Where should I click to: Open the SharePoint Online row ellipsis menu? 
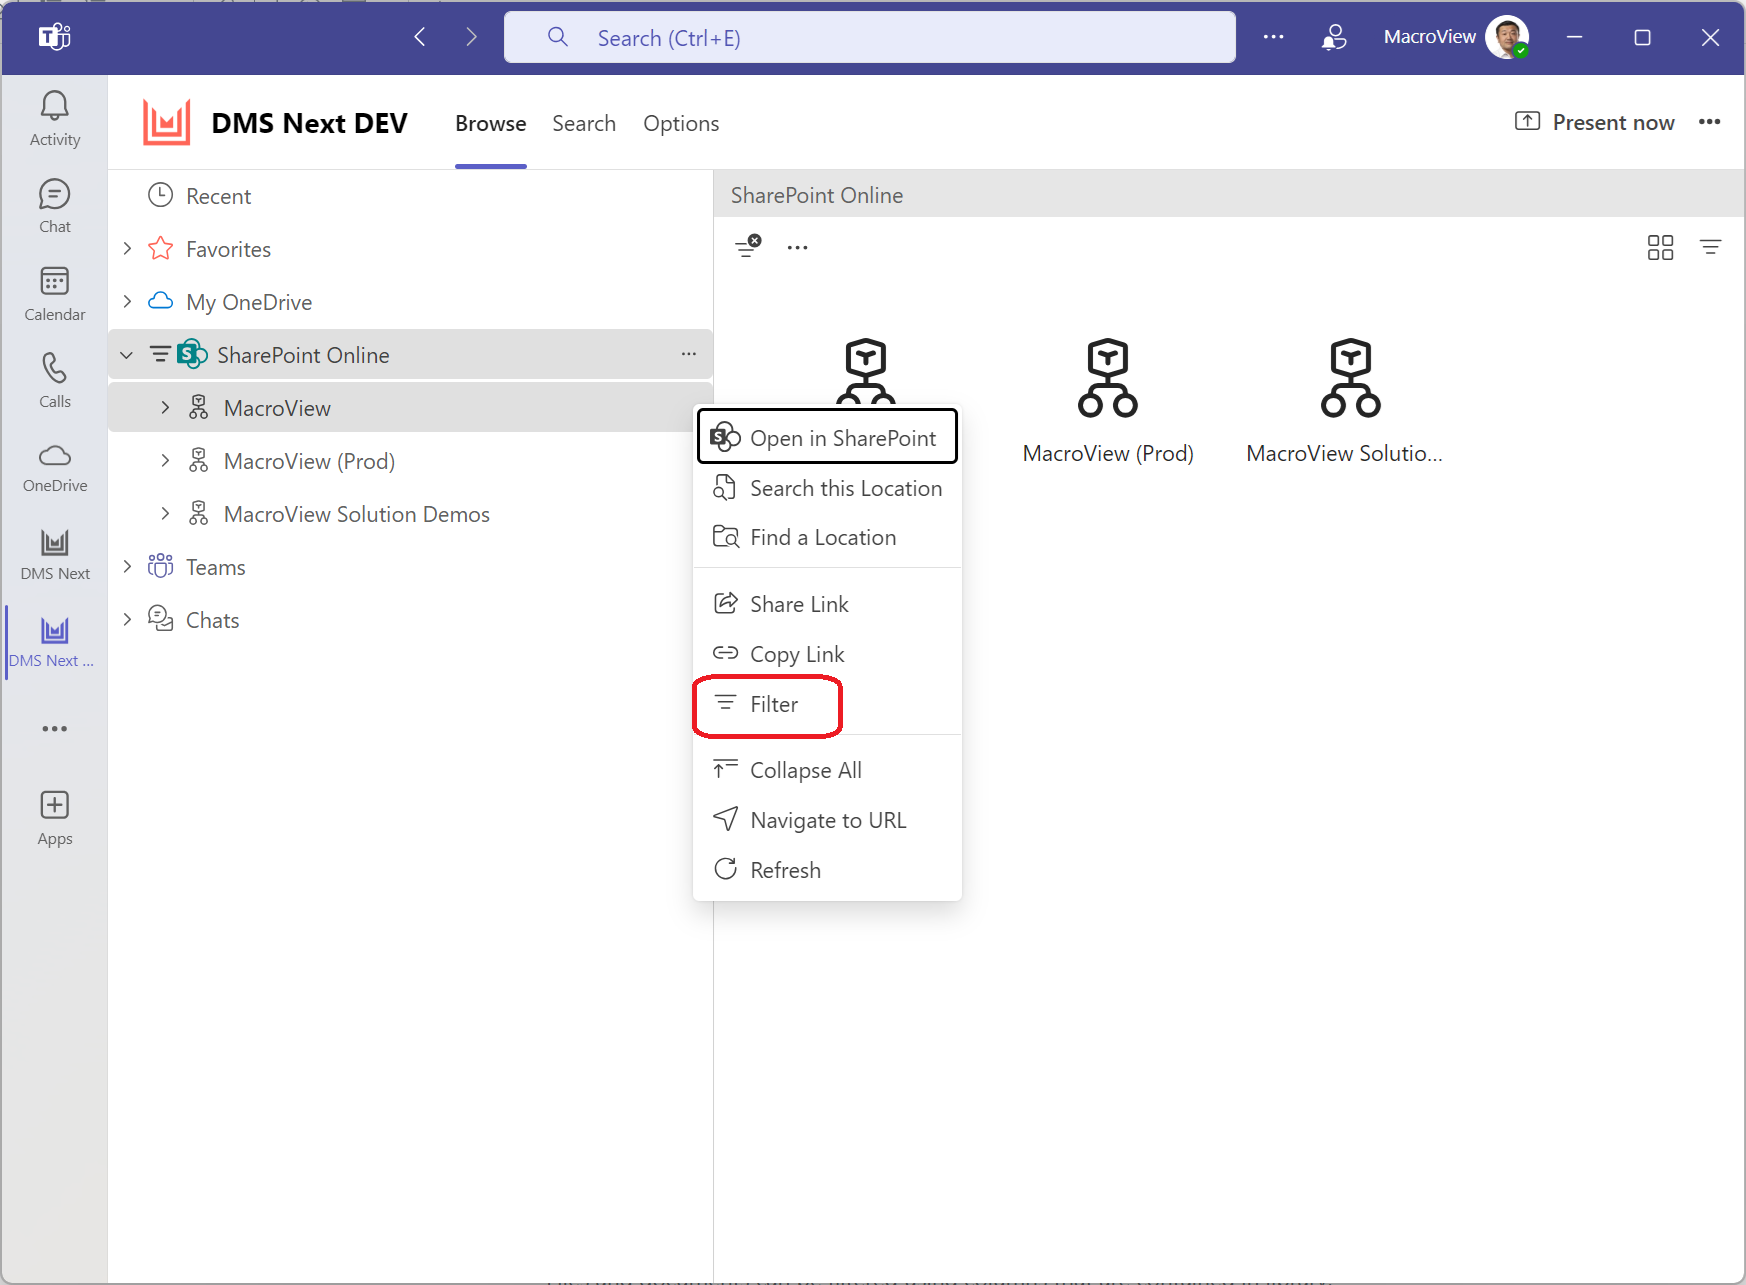tap(689, 354)
